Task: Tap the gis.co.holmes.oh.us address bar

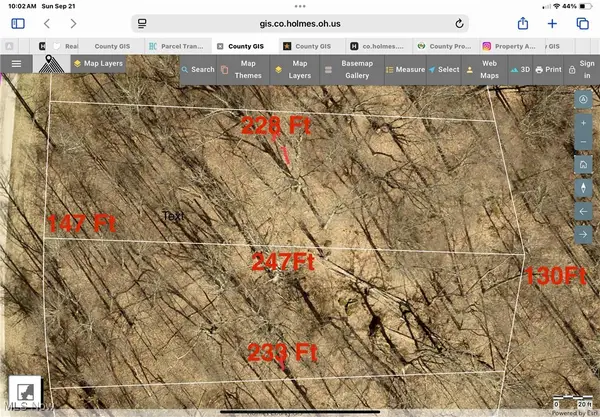Action: click(300, 23)
